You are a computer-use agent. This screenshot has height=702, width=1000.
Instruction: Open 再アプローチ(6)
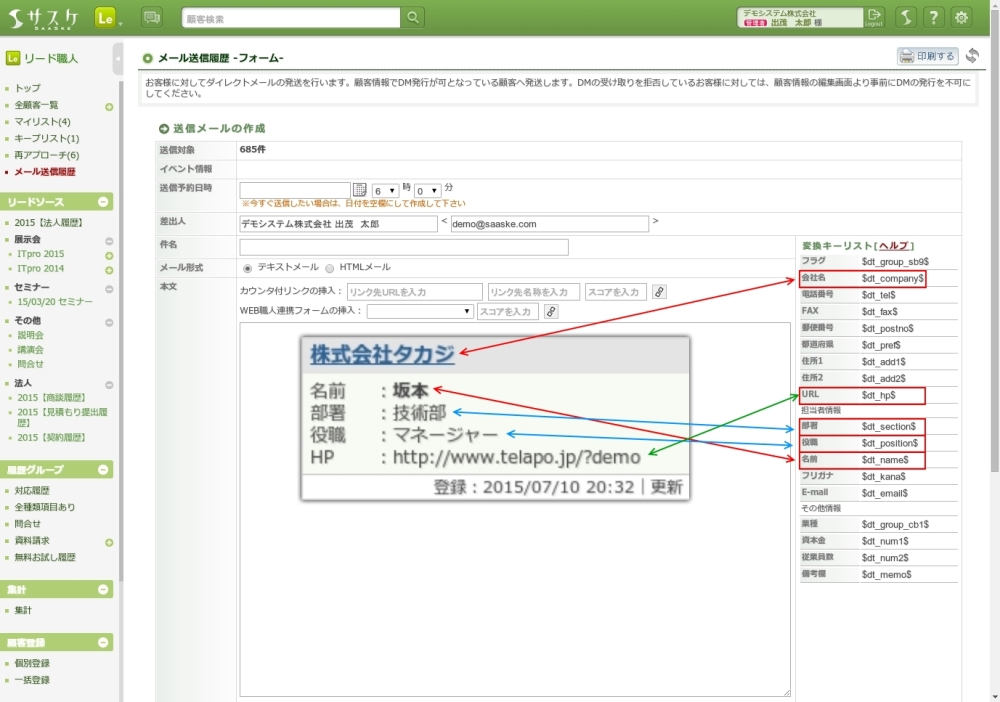(x=47, y=155)
